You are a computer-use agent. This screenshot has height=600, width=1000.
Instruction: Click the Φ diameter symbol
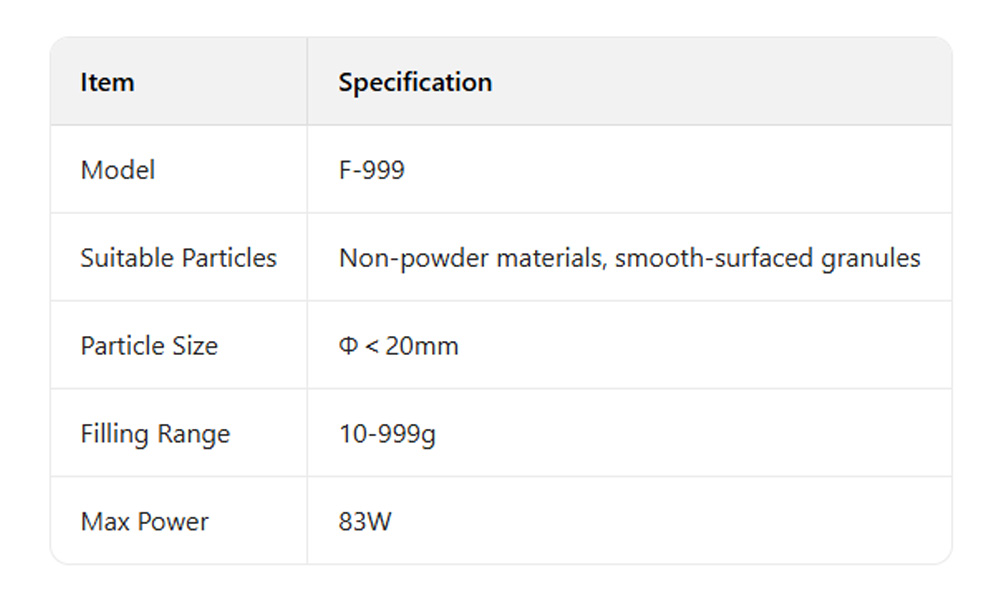coord(348,346)
